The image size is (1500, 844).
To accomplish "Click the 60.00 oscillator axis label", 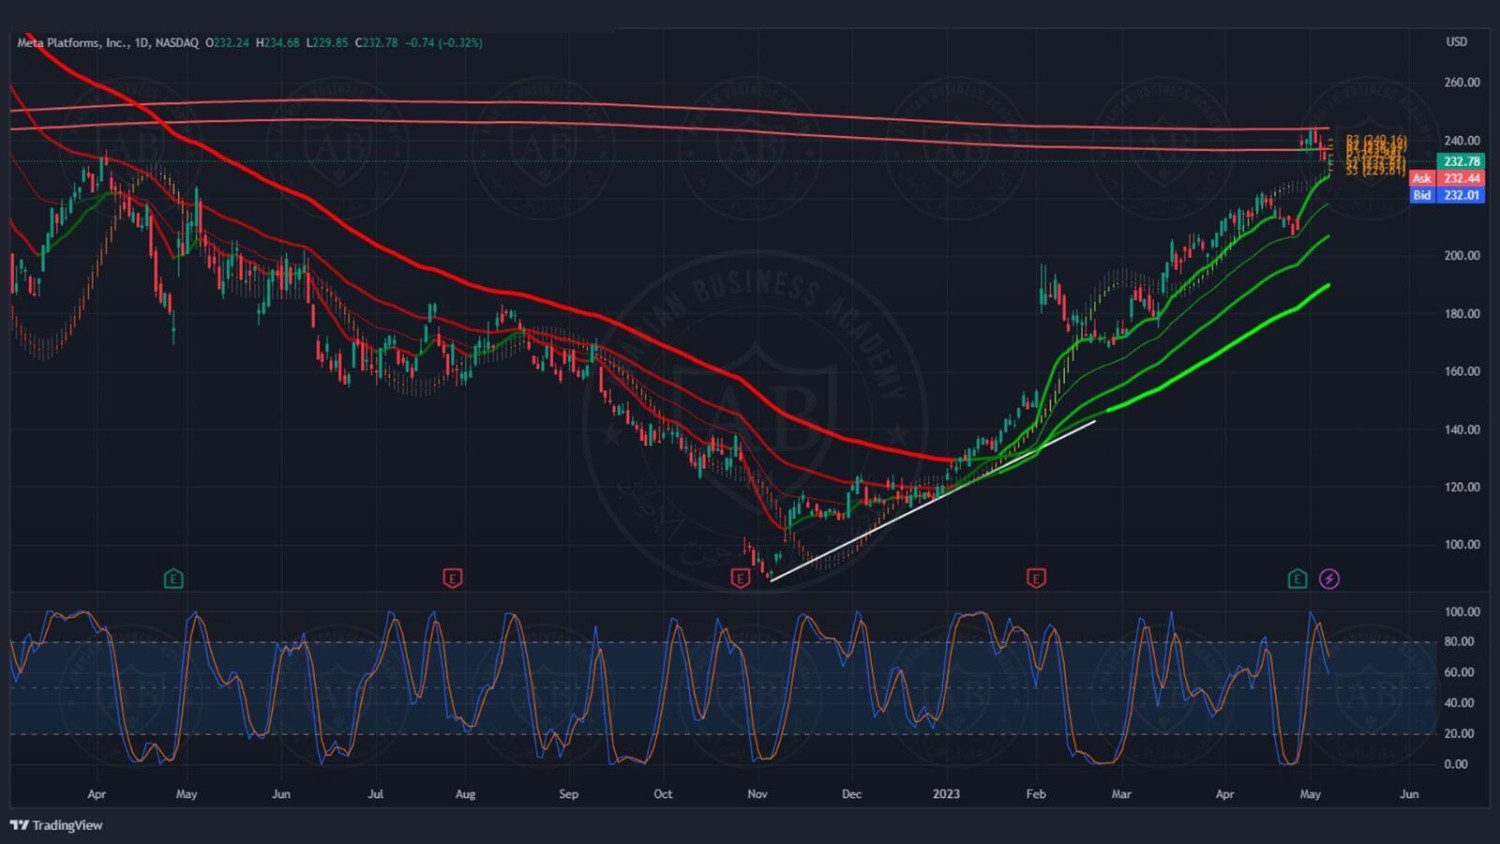I will click(x=1459, y=672).
